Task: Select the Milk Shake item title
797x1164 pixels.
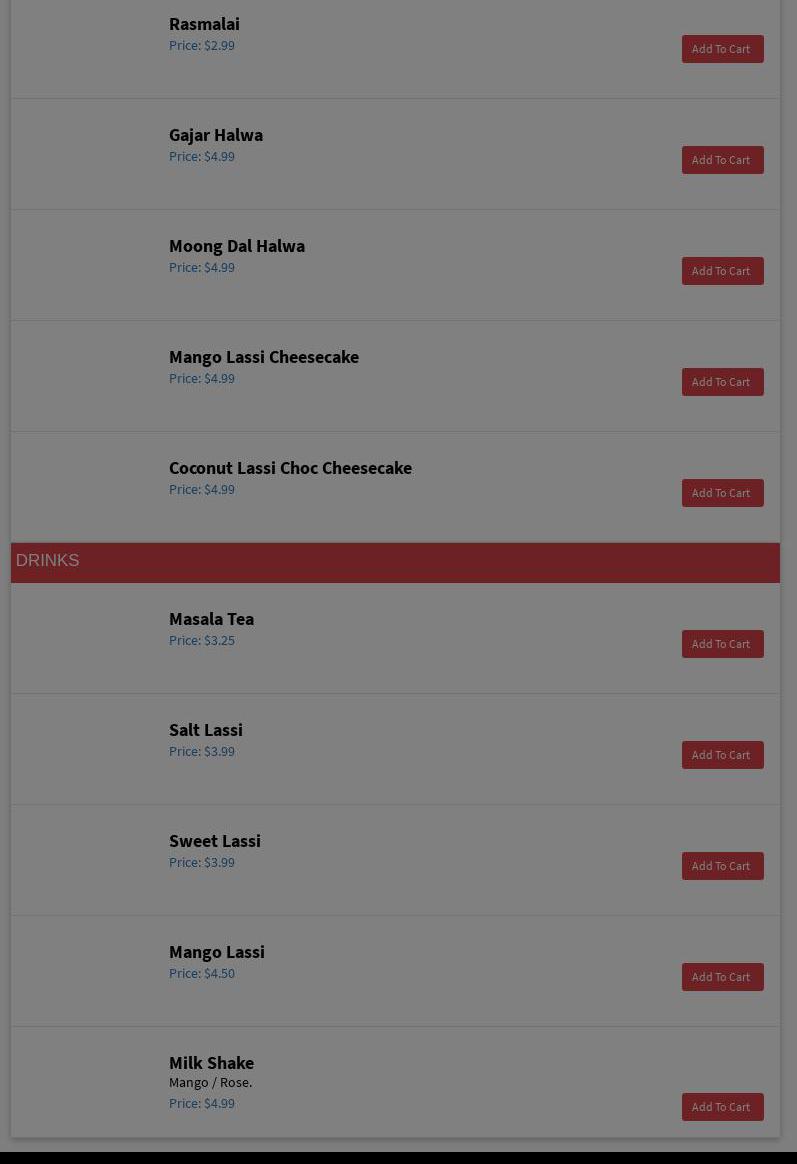Action: (211, 1063)
